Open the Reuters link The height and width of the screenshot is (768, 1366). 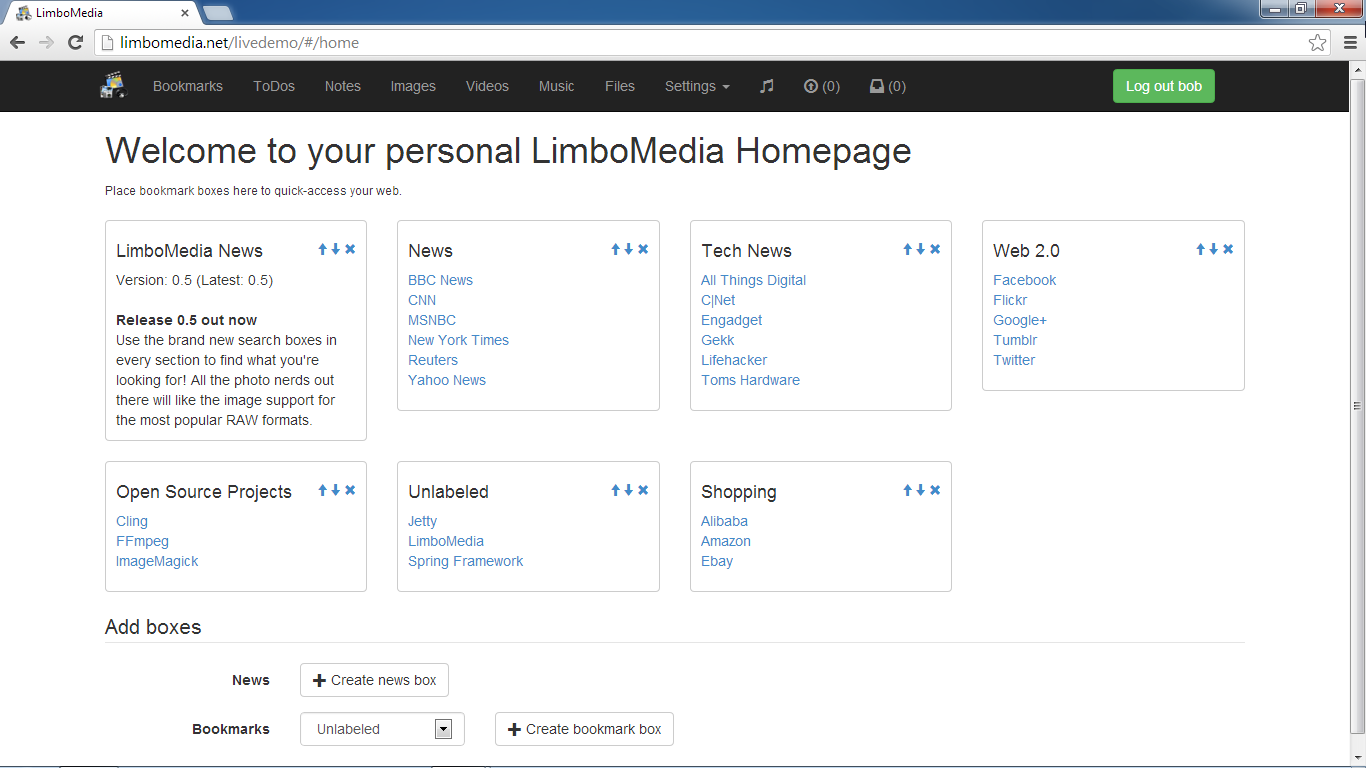[433, 360]
